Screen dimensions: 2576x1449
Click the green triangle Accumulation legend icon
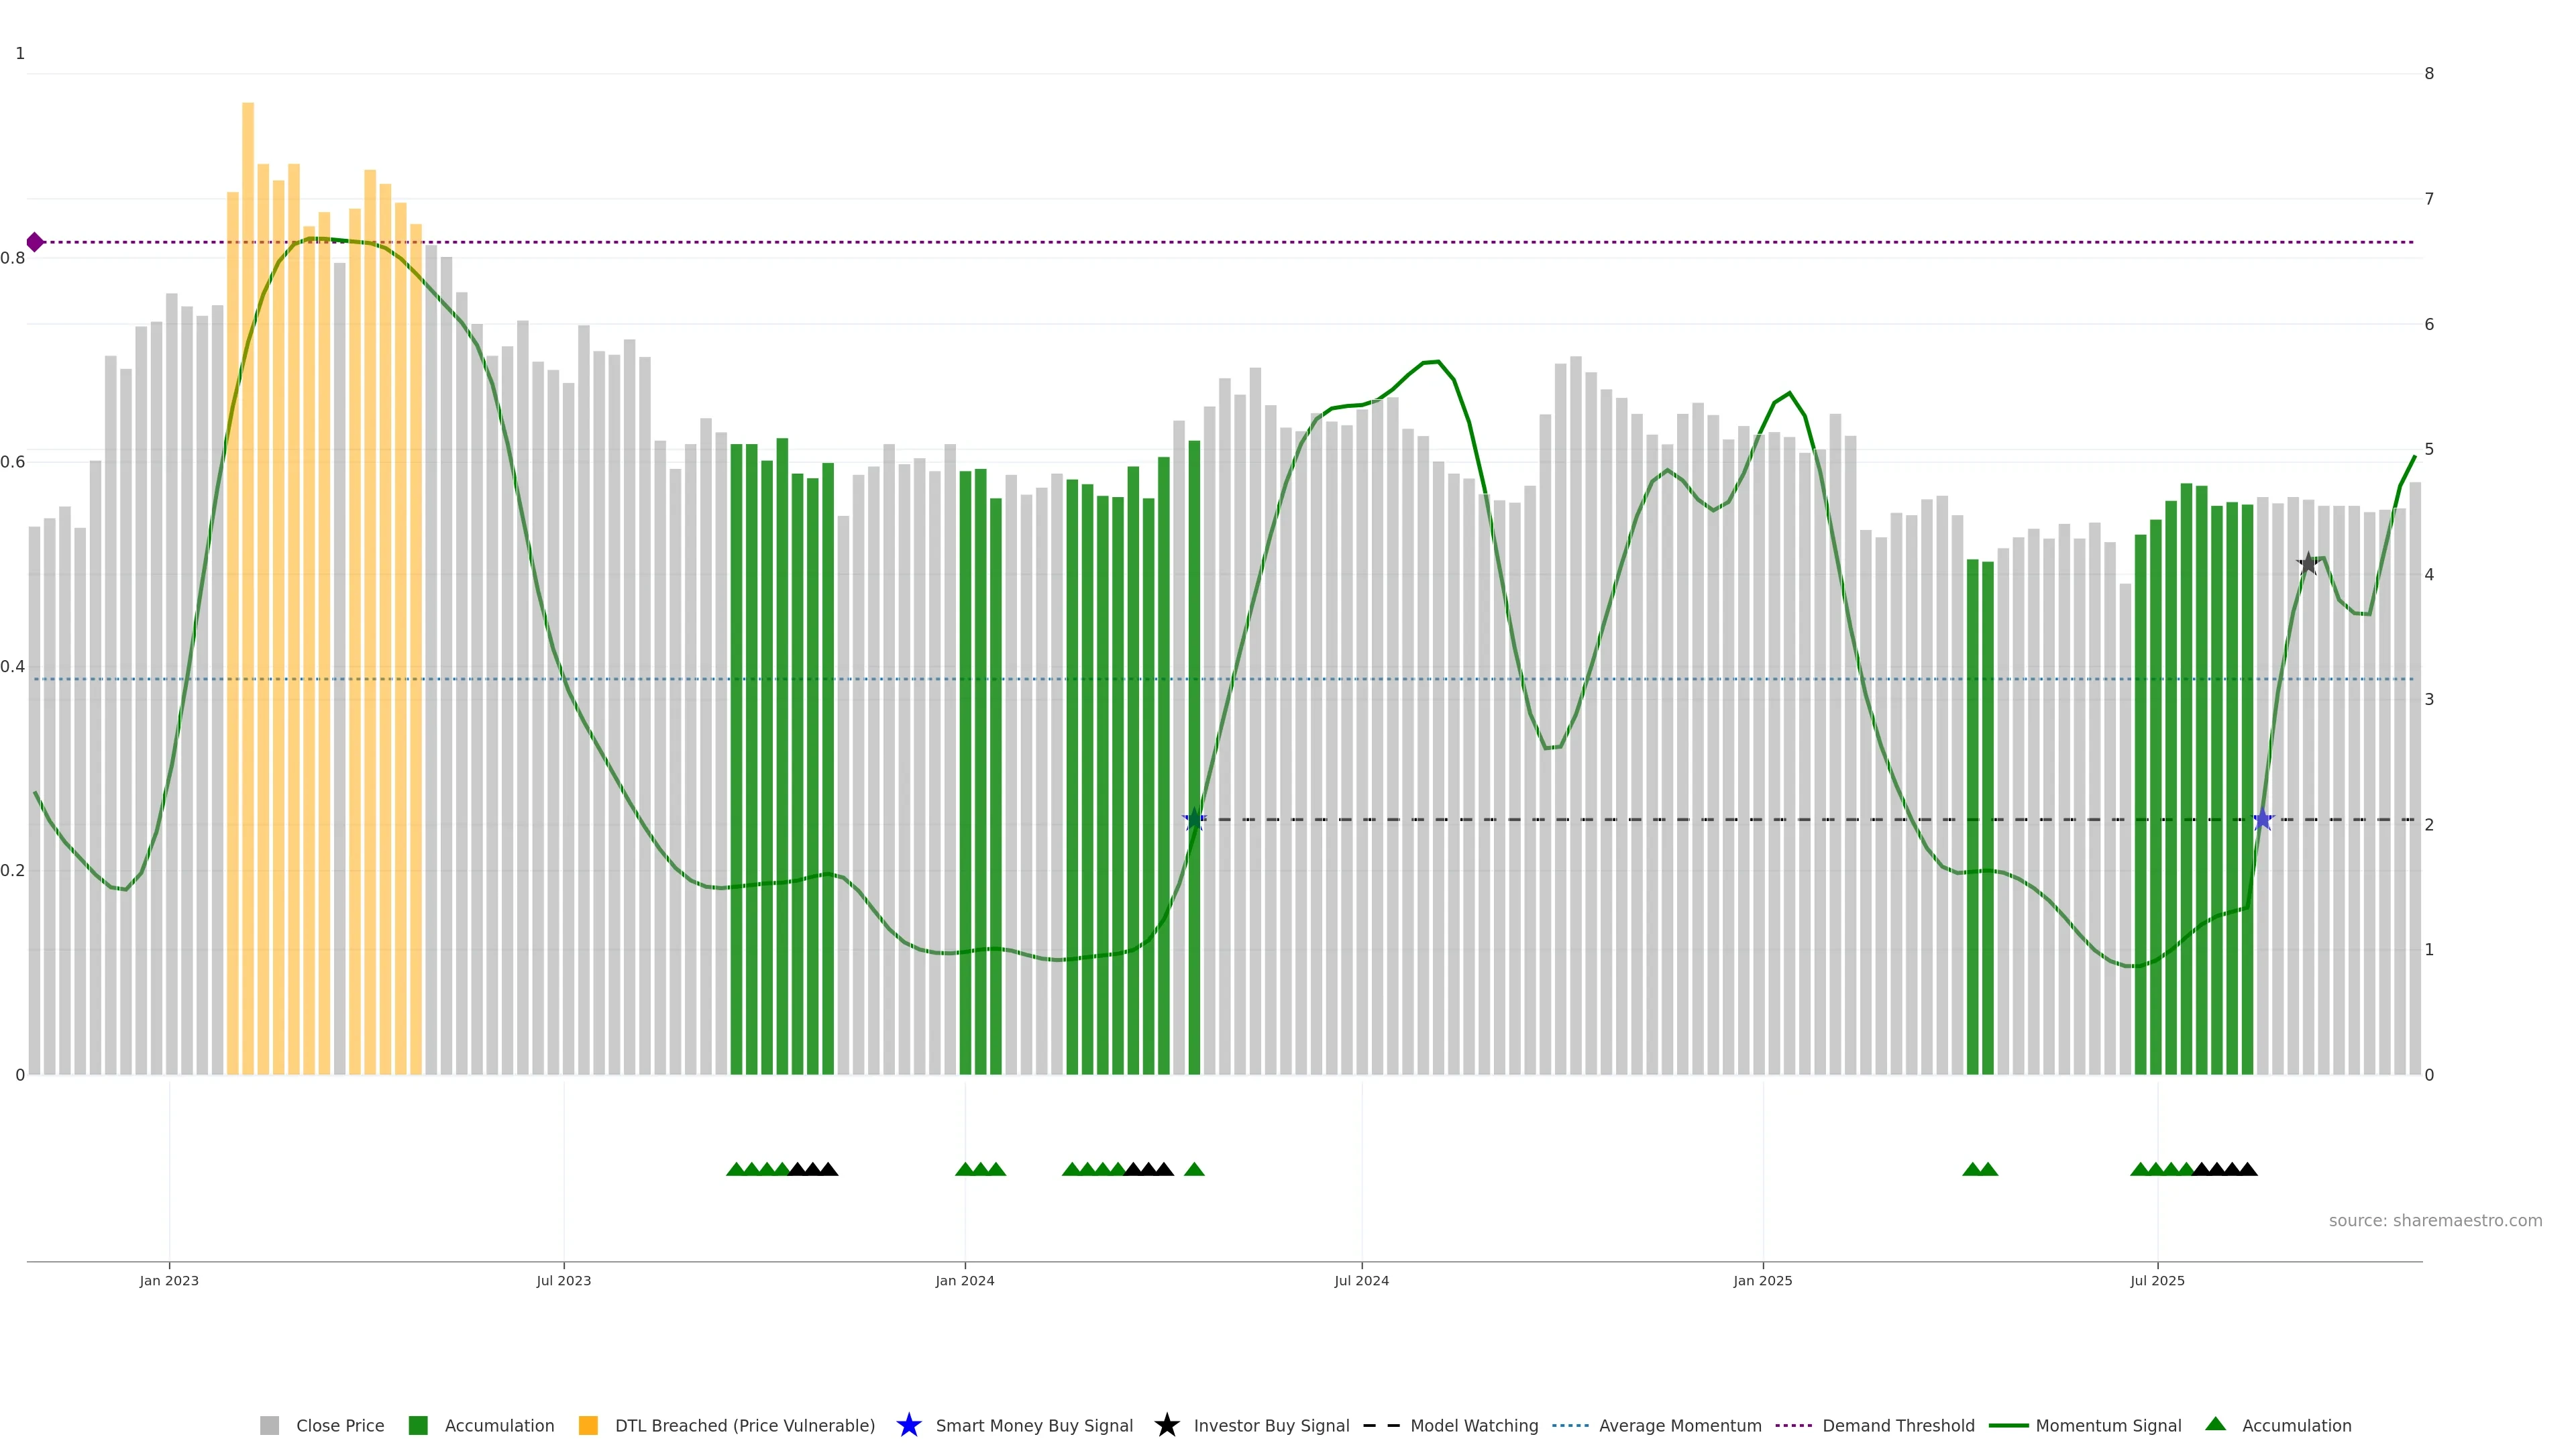click(x=2215, y=1424)
